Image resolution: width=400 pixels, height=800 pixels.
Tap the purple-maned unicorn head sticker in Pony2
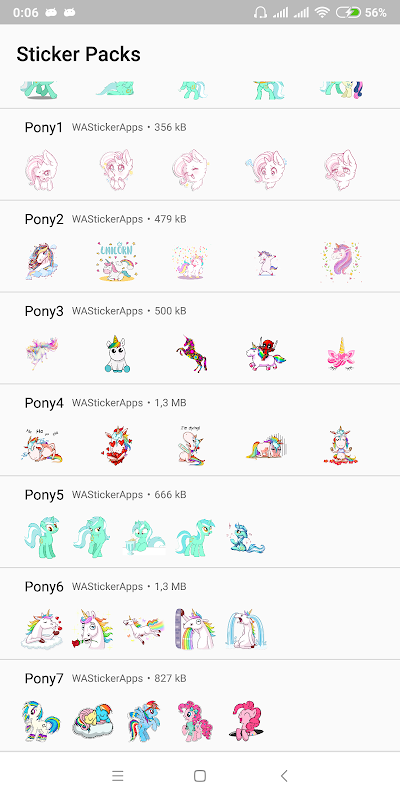coord(341,262)
